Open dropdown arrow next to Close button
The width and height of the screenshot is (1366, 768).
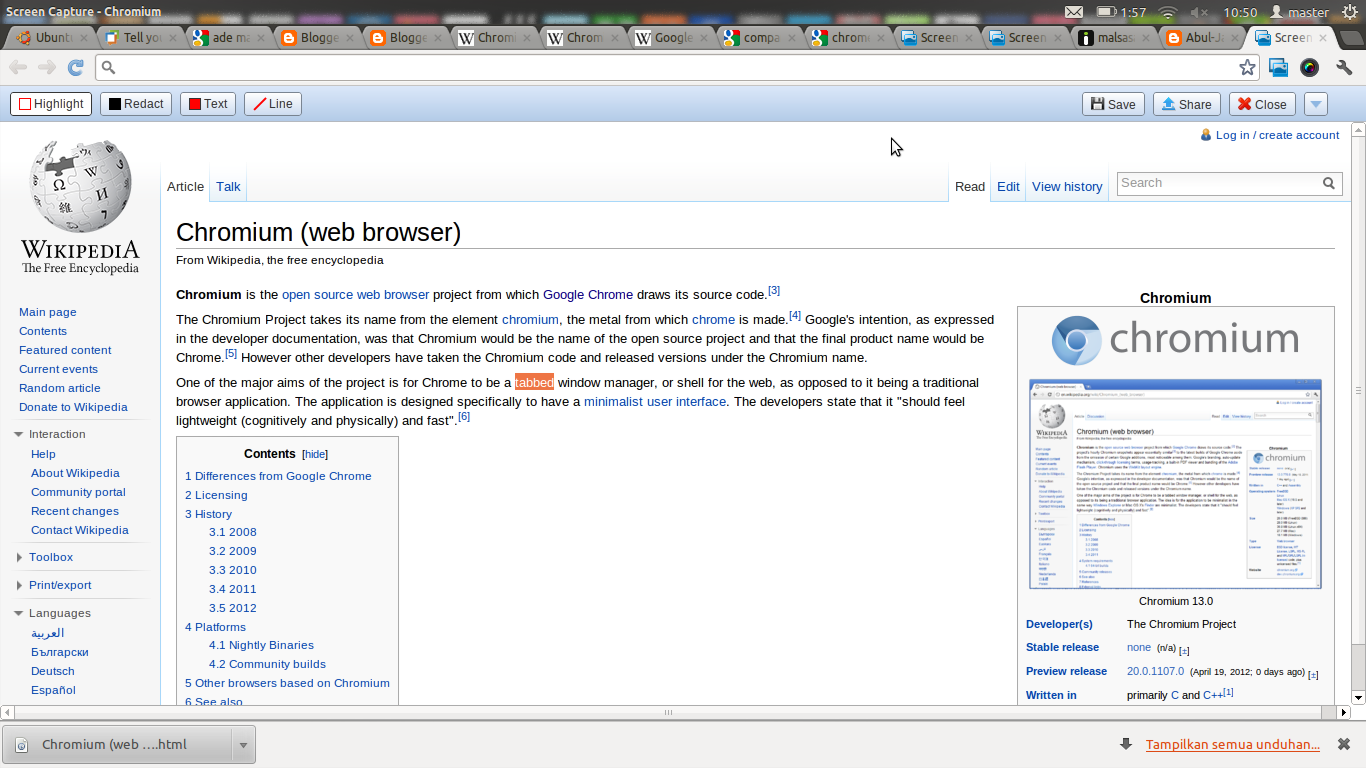click(1316, 104)
